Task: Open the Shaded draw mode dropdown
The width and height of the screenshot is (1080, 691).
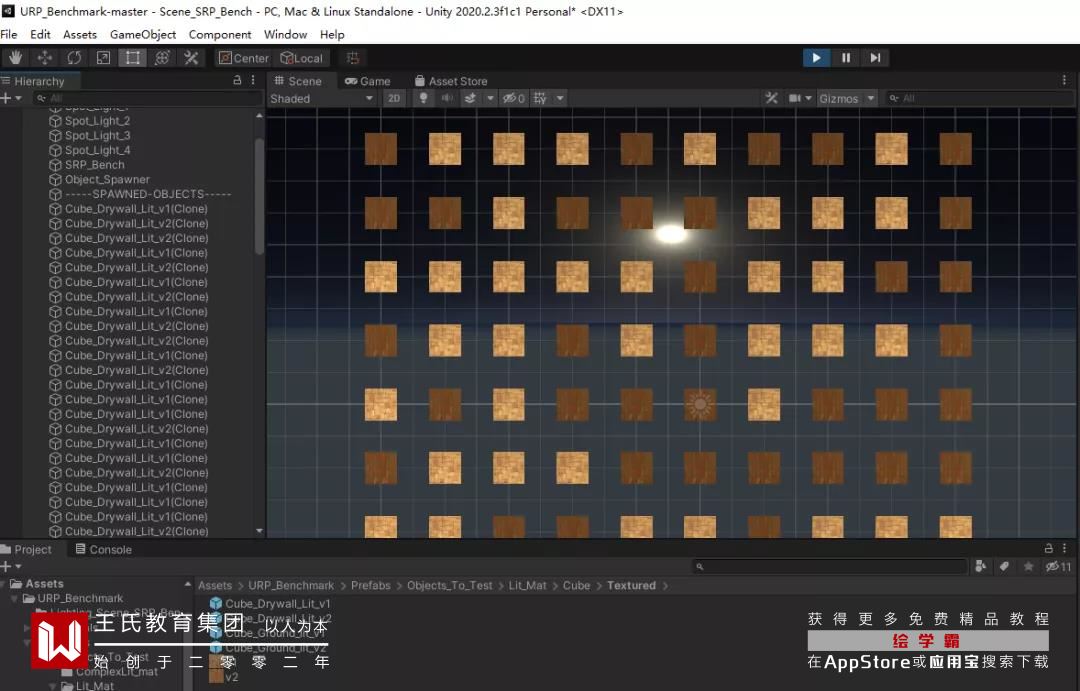Action: pyautogui.click(x=322, y=99)
